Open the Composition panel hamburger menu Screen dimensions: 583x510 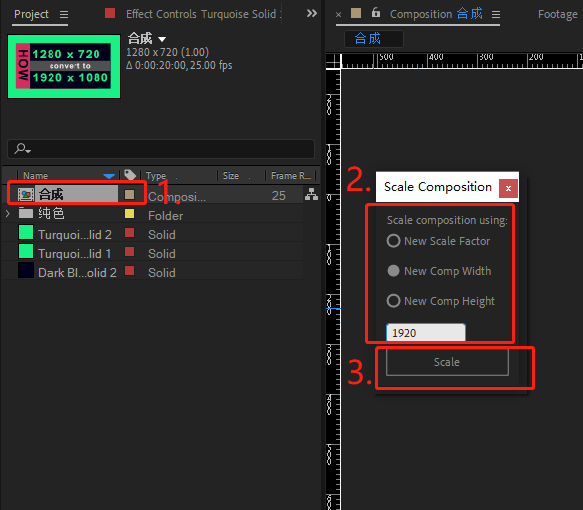[x=496, y=14]
